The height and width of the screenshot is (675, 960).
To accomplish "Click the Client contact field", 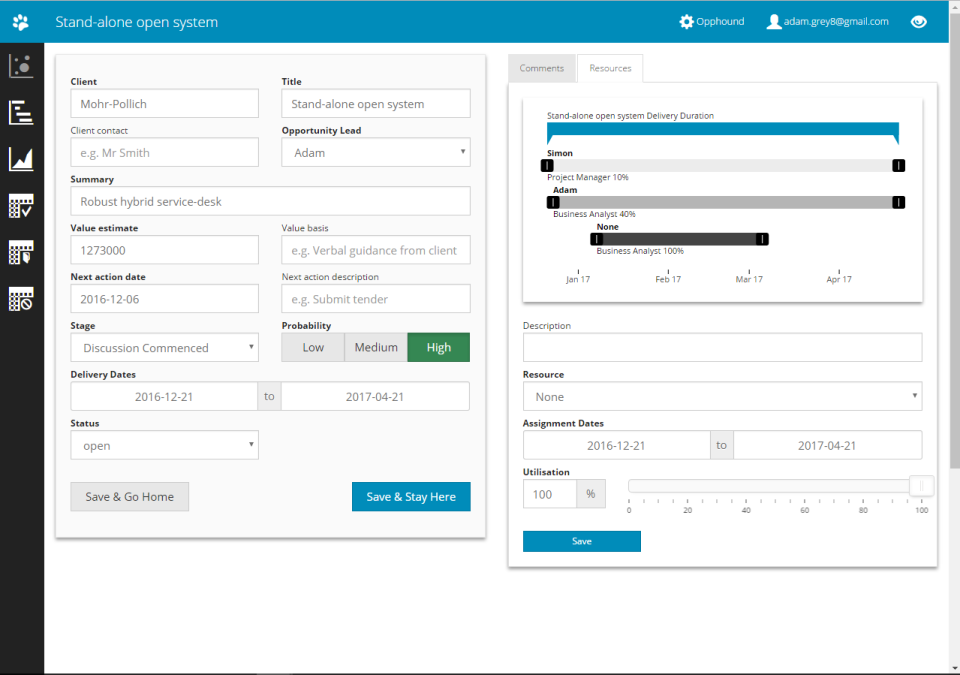I will click(165, 153).
